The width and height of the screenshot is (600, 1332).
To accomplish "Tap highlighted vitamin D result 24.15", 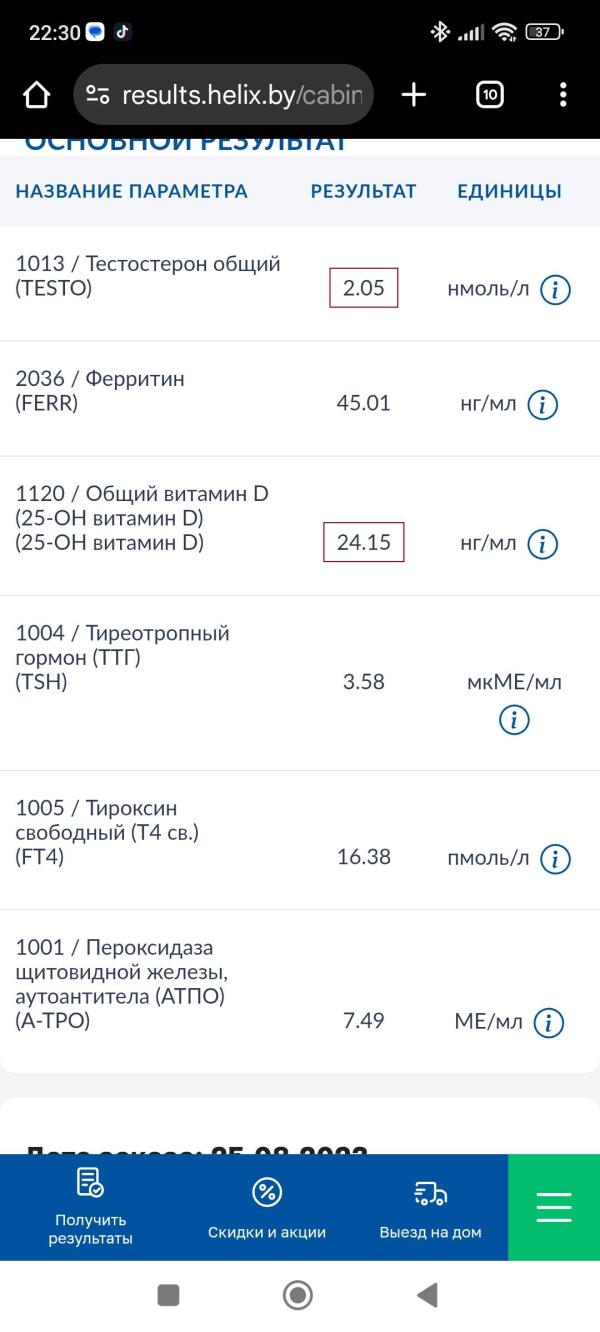I will tap(364, 542).
